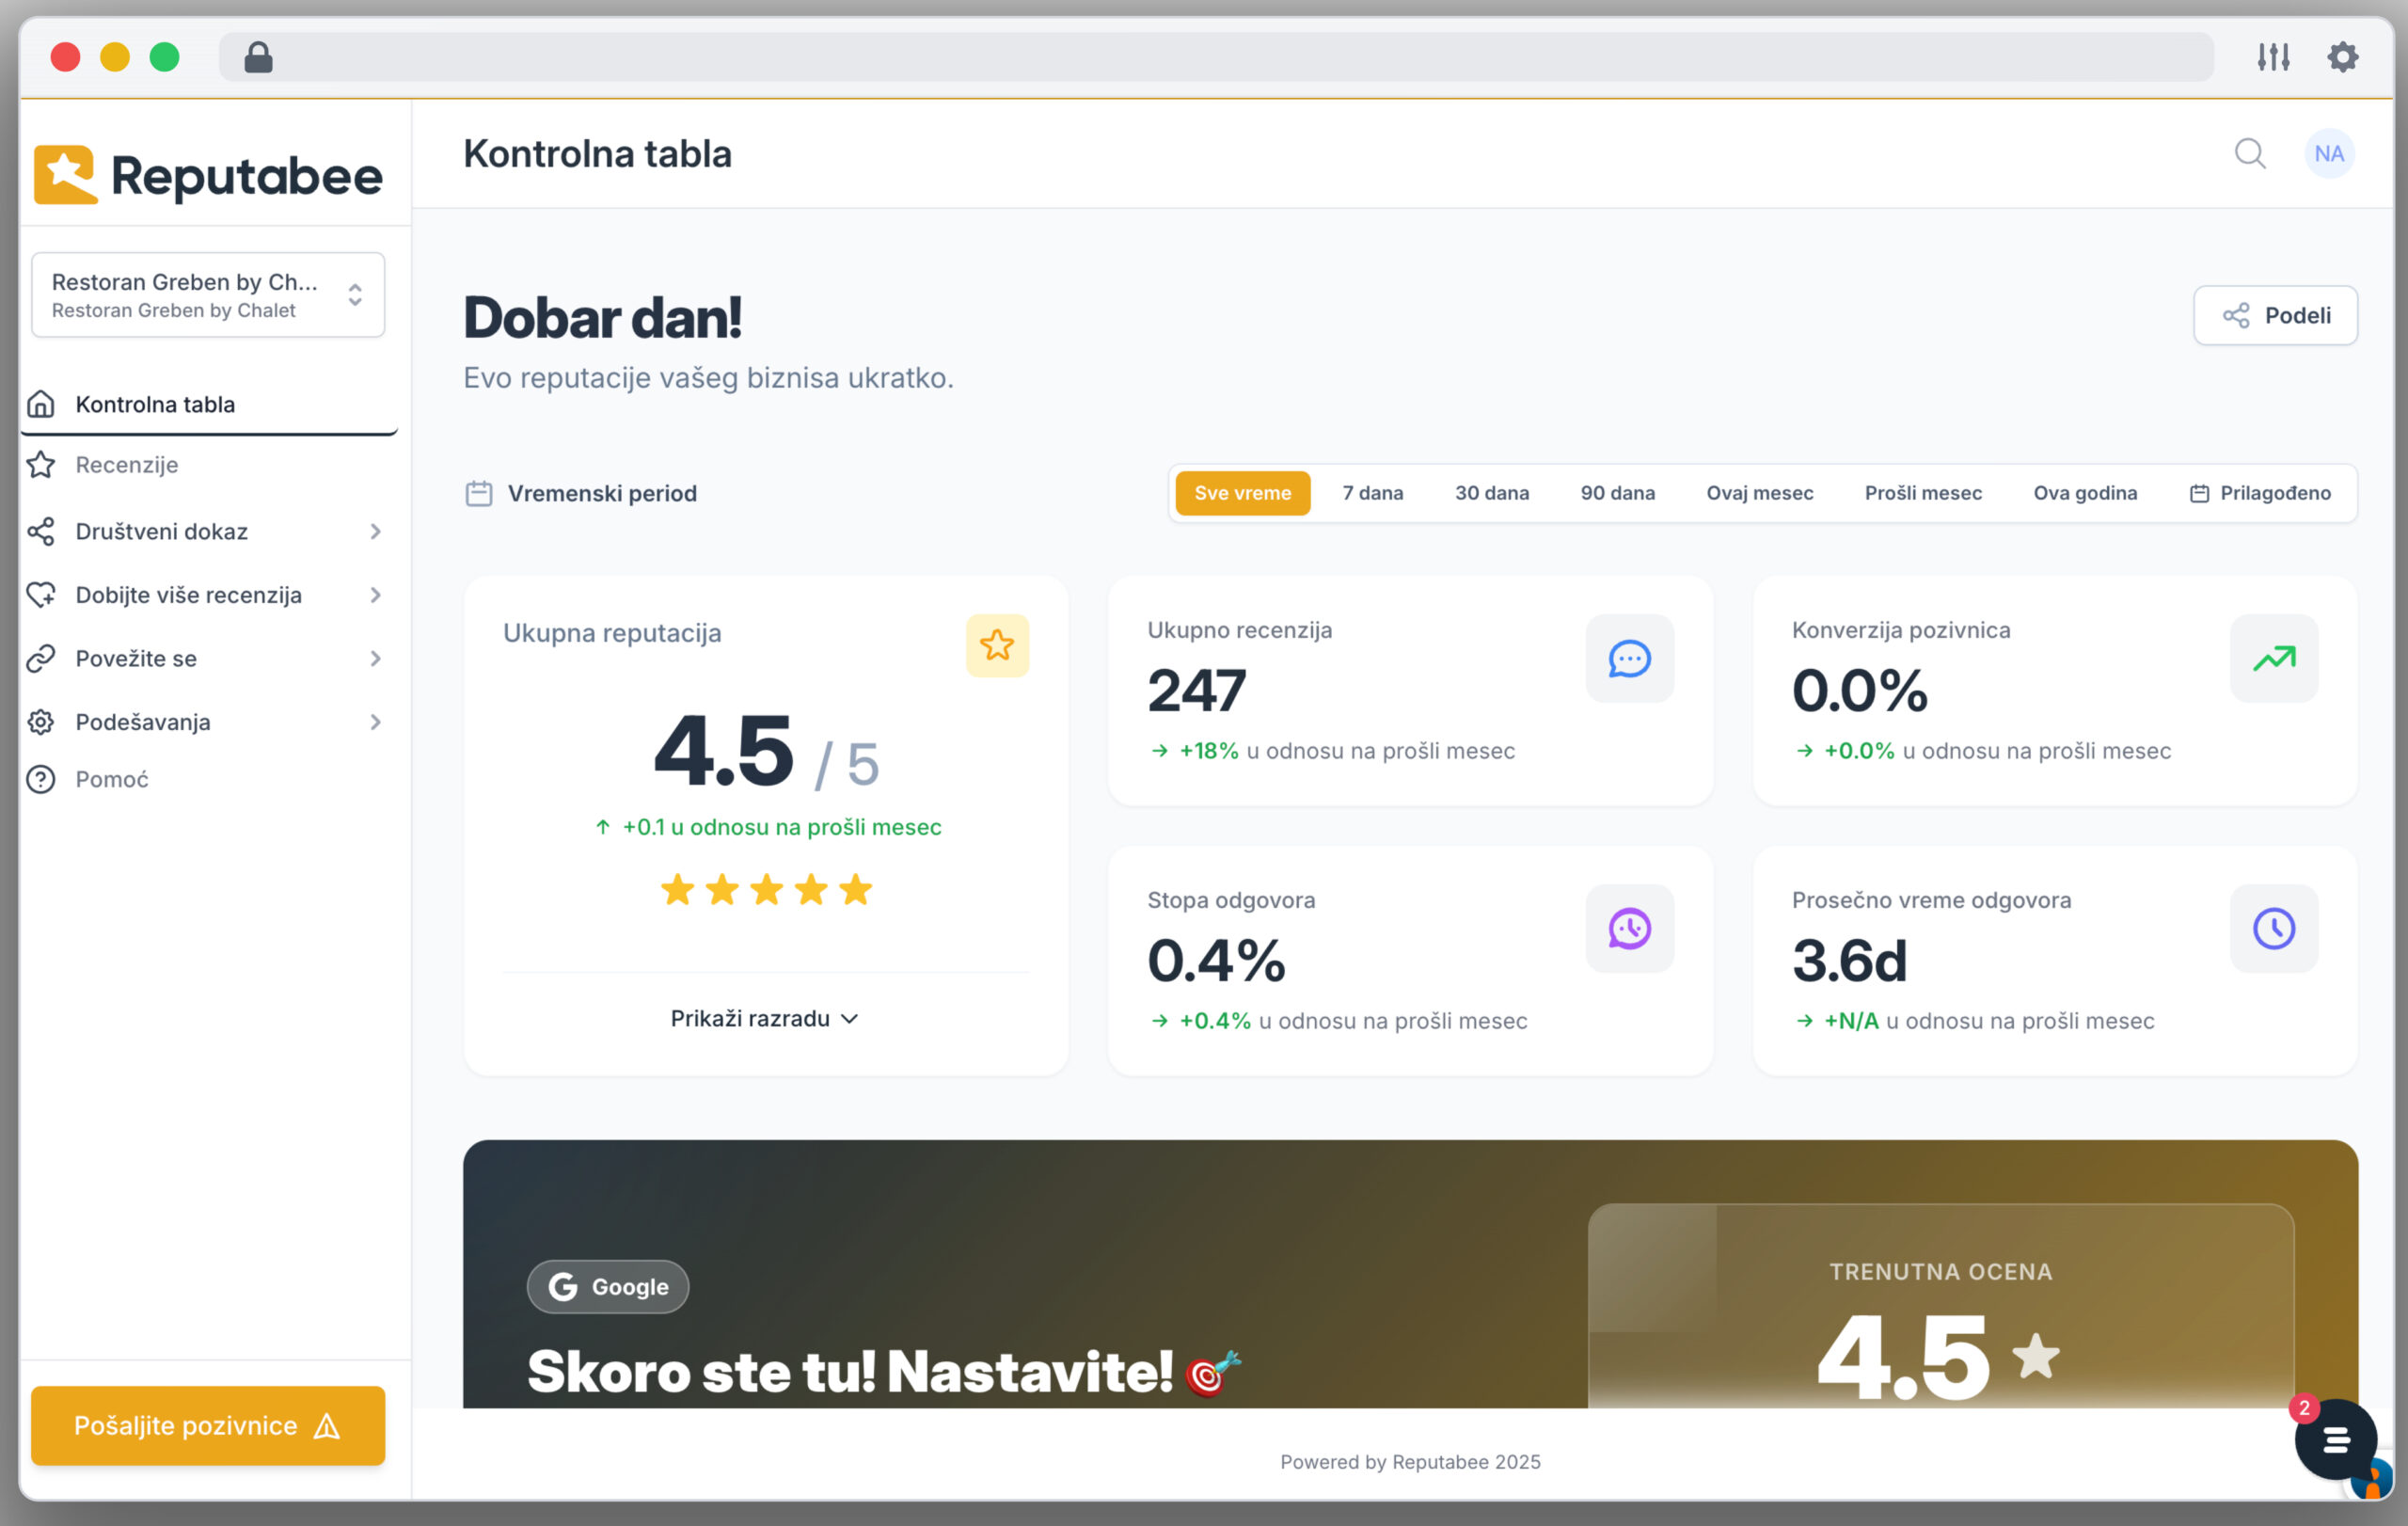Image resolution: width=2408 pixels, height=1526 pixels.
Task: Open Recenzije in the sidebar
Action: (x=127, y=465)
